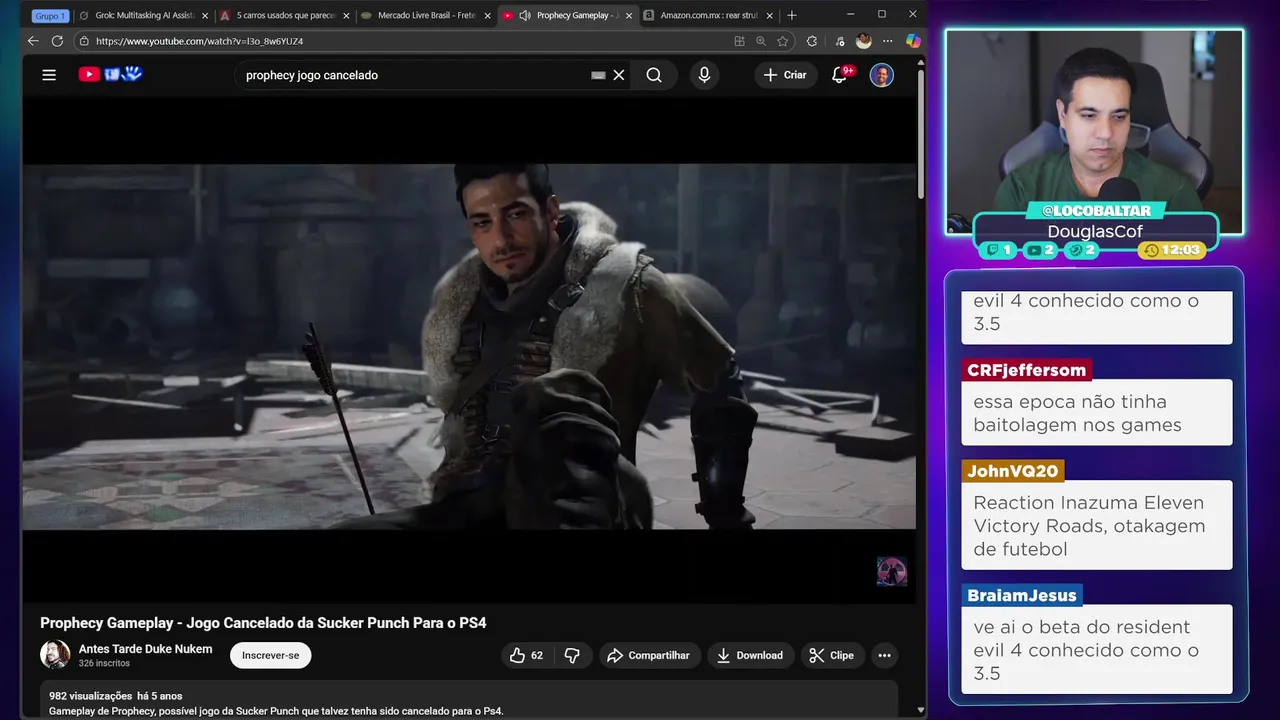Share the video via Compartilhar
This screenshot has height=720, width=1280.
tap(648, 655)
